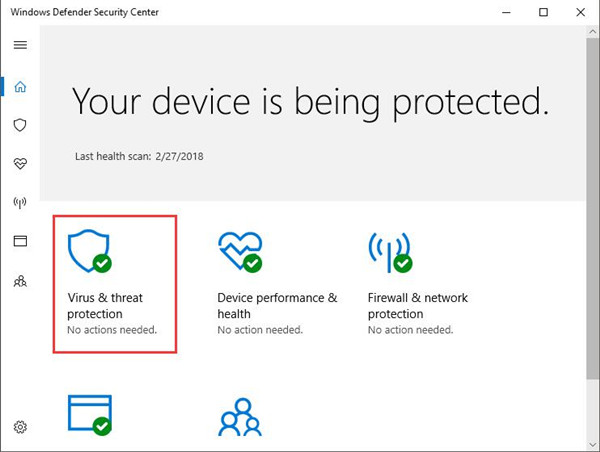Click the scrollbar down arrow
The height and width of the screenshot is (452, 600).
click(x=593, y=445)
